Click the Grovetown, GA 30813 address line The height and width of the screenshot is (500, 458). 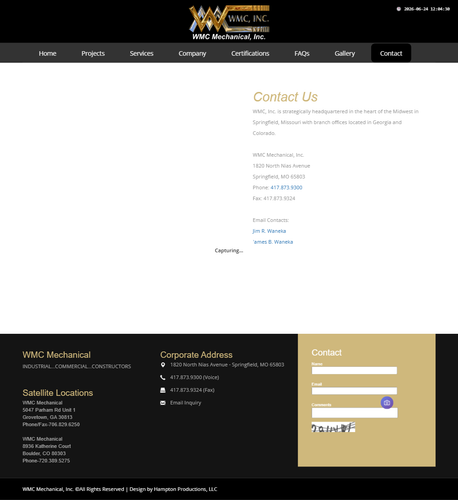pyautogui.click(x=47, y=417)
